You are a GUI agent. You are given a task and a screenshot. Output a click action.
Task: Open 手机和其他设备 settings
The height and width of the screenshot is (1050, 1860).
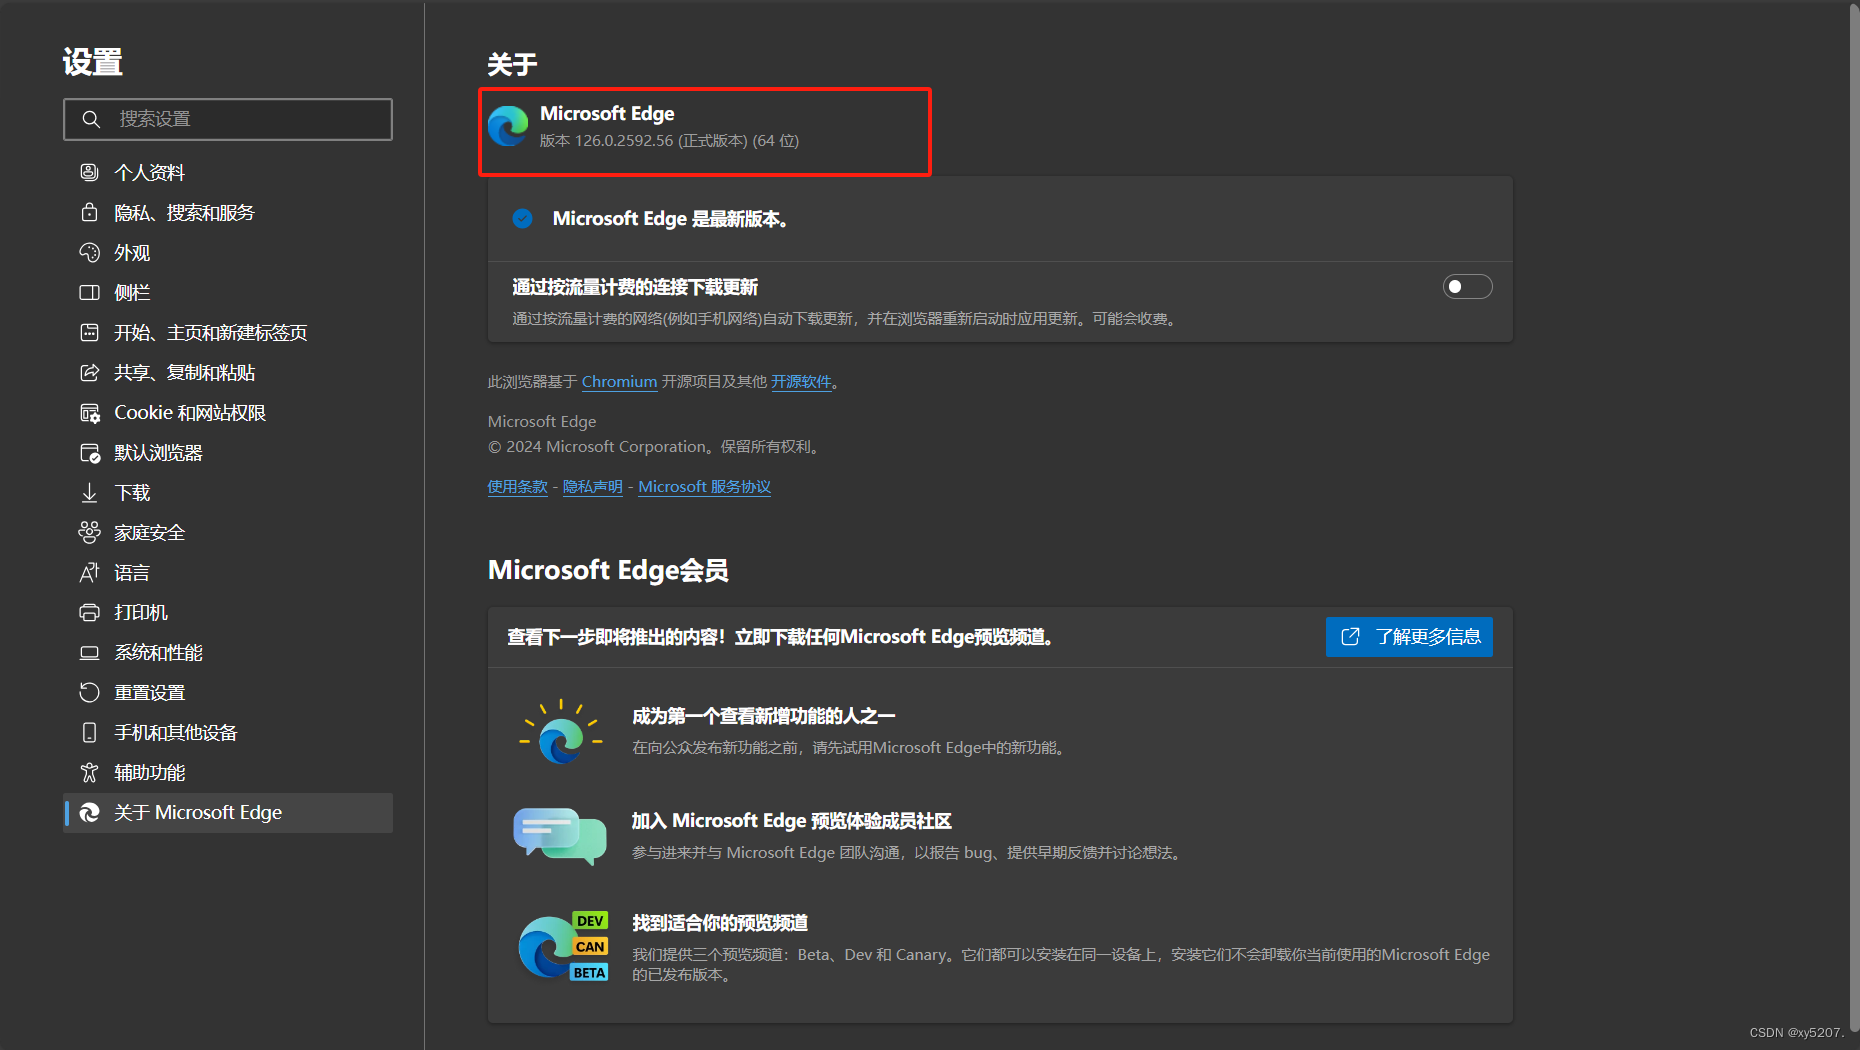[x=228, y=732]
